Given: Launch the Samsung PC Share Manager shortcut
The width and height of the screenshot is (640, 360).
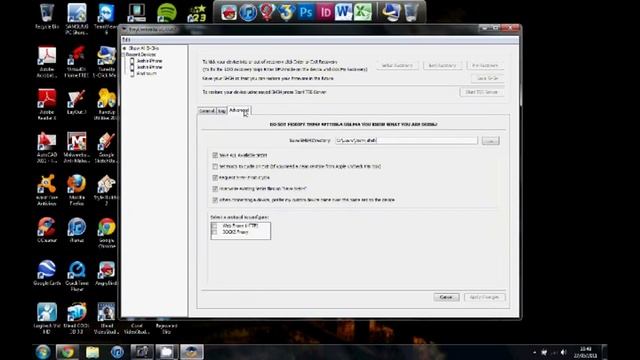Looking at the screenshot, I should (x=77, y=18).
